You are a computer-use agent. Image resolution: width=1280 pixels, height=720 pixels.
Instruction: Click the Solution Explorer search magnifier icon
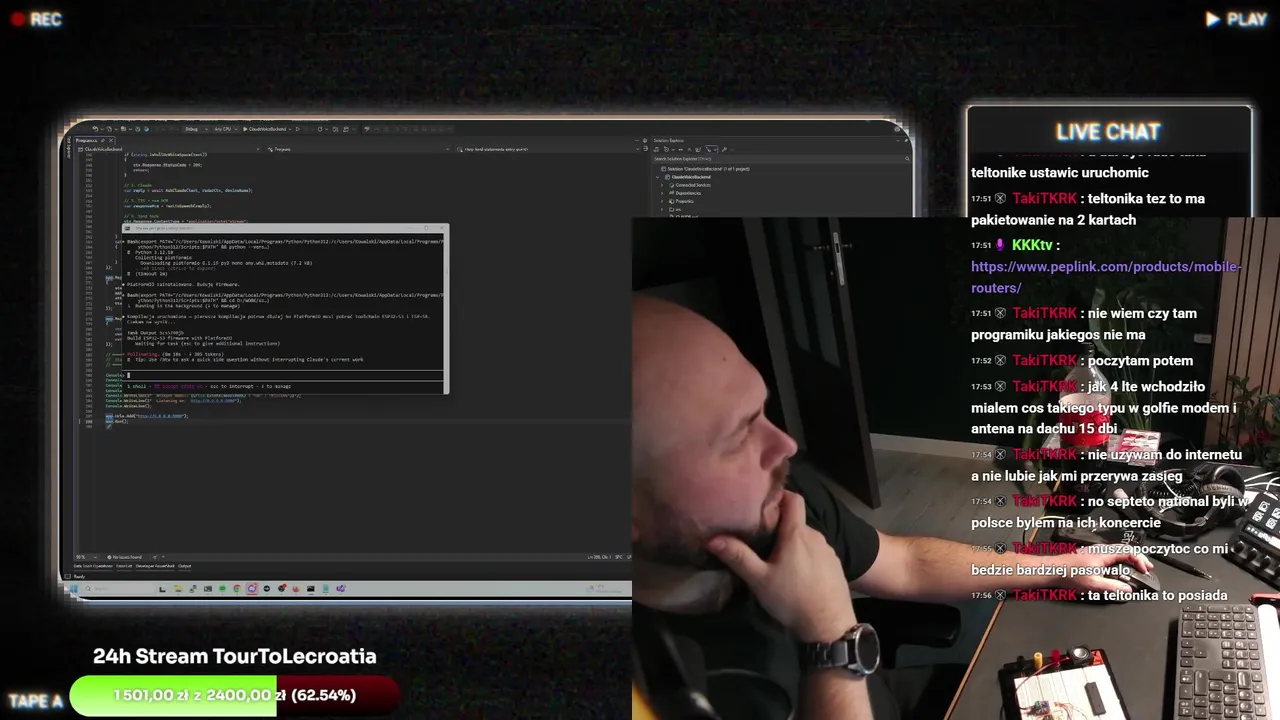click(x=907, y=159)
